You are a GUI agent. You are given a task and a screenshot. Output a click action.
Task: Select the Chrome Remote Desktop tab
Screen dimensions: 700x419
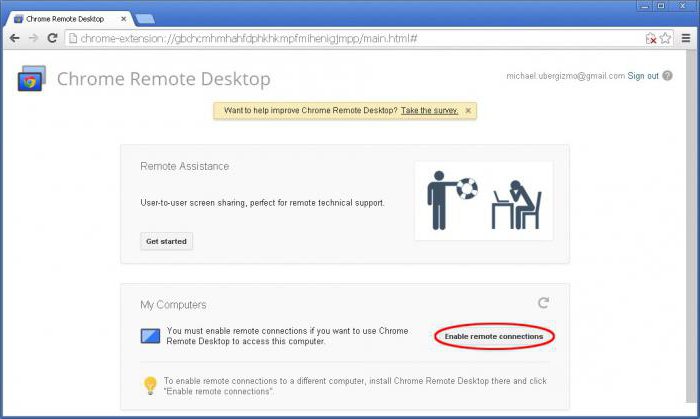pyautogui.click(x=70, y=19)
